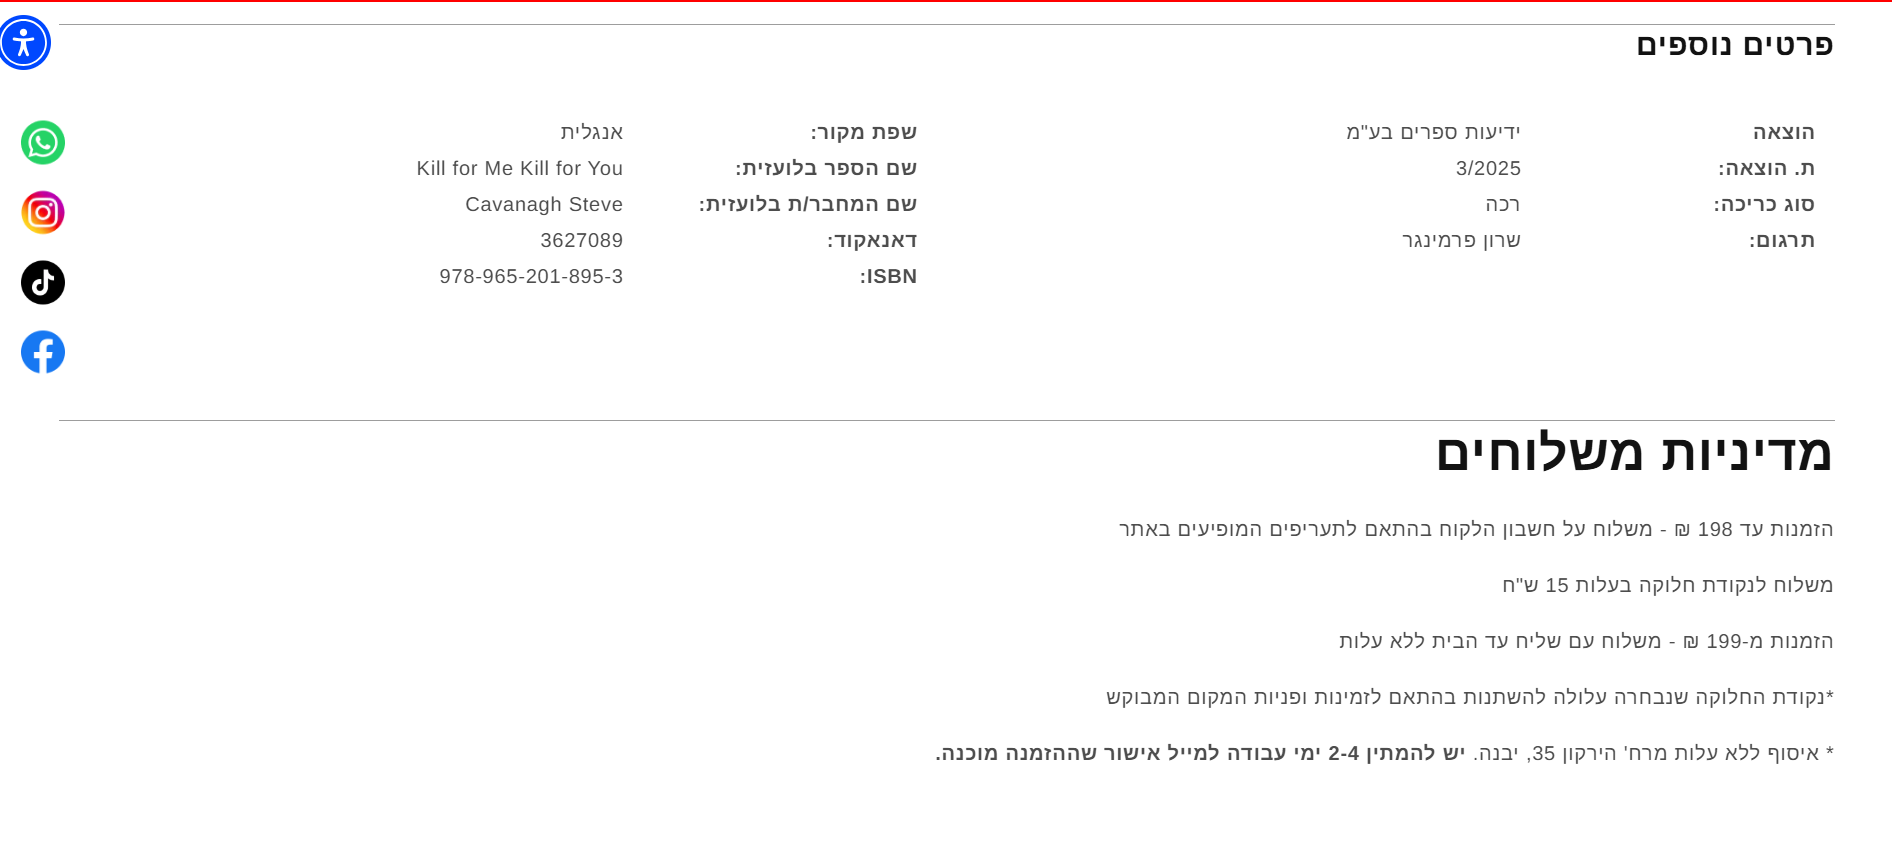Click the translator name שרון פרמינגר
This screenshot has width=1892, height=859.
pos(1460,240)
